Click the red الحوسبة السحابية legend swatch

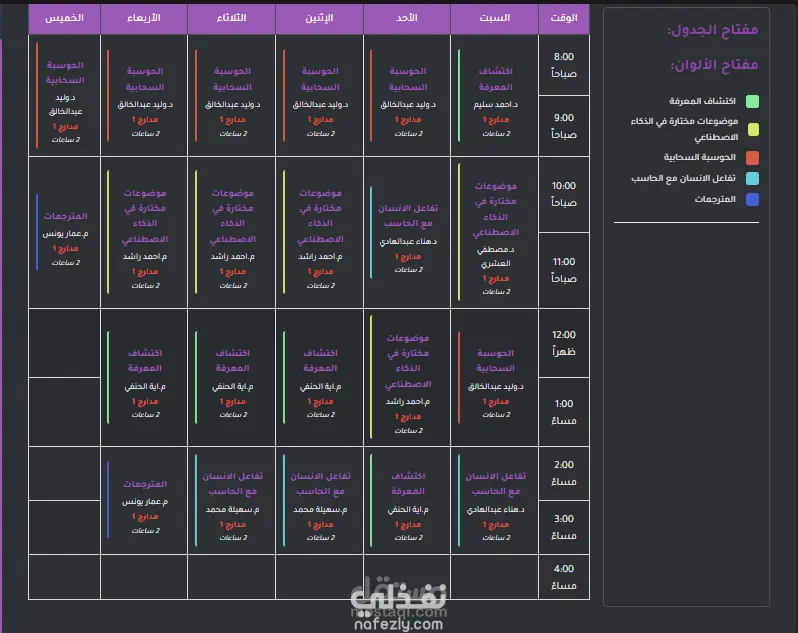tap(752, 158)
